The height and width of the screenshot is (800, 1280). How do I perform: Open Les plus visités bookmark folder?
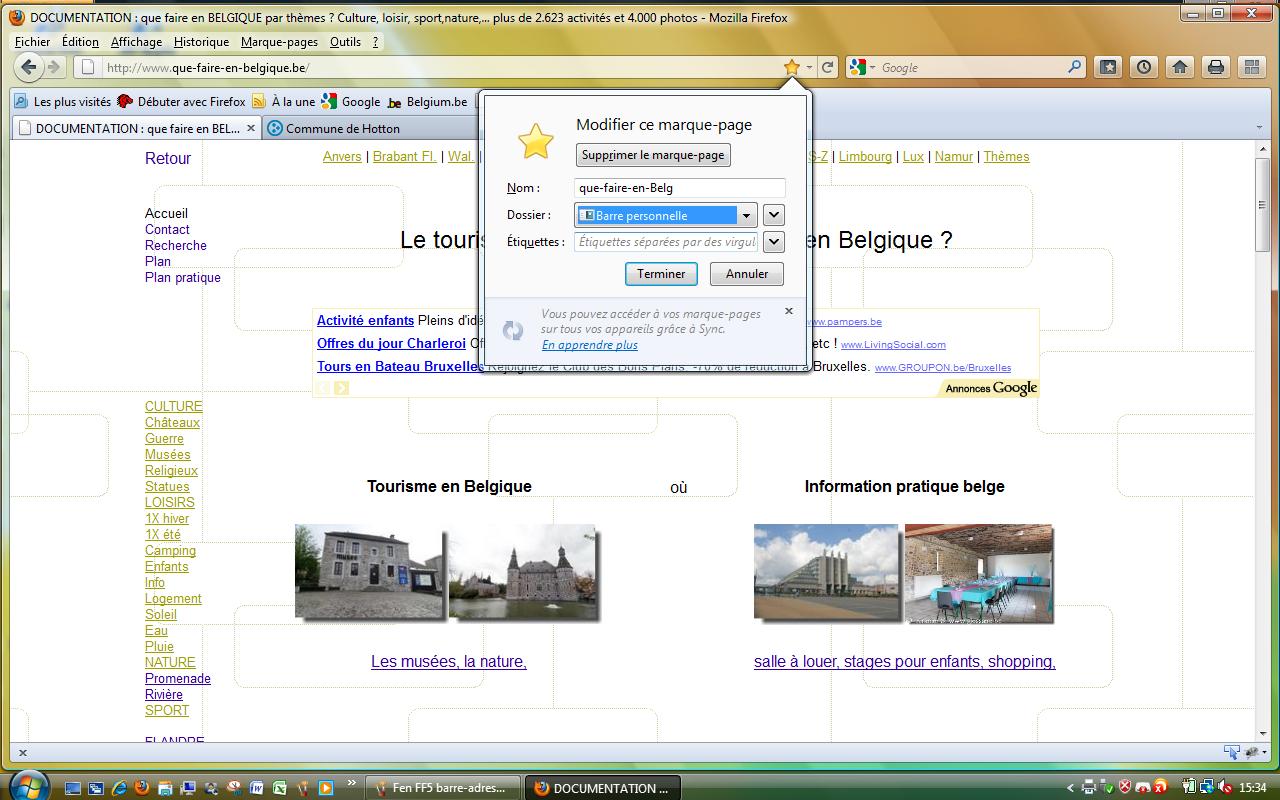coord(62,102)
